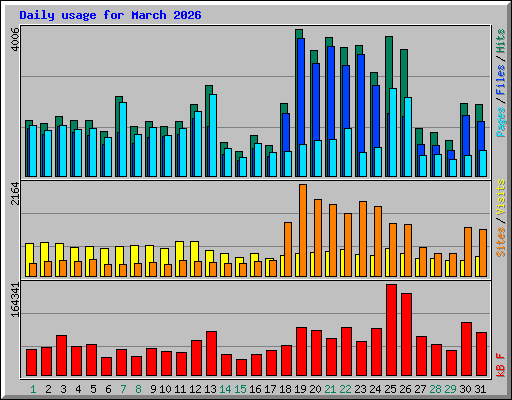
Task: Click the orange visits bar for day 30
Action: coord(468,252)
